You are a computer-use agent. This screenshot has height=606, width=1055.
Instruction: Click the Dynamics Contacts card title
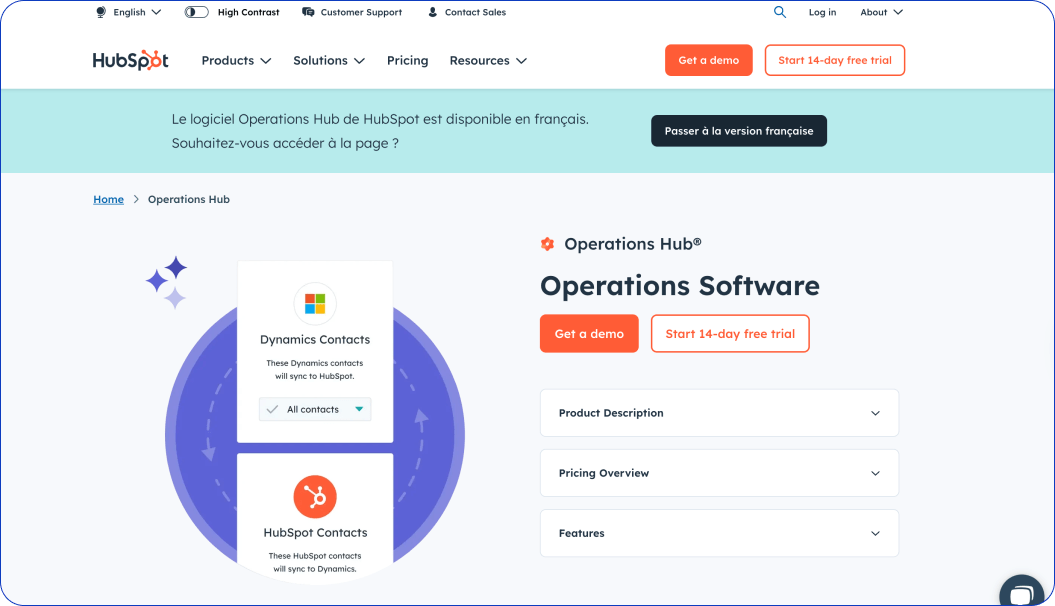pos(315,340)
